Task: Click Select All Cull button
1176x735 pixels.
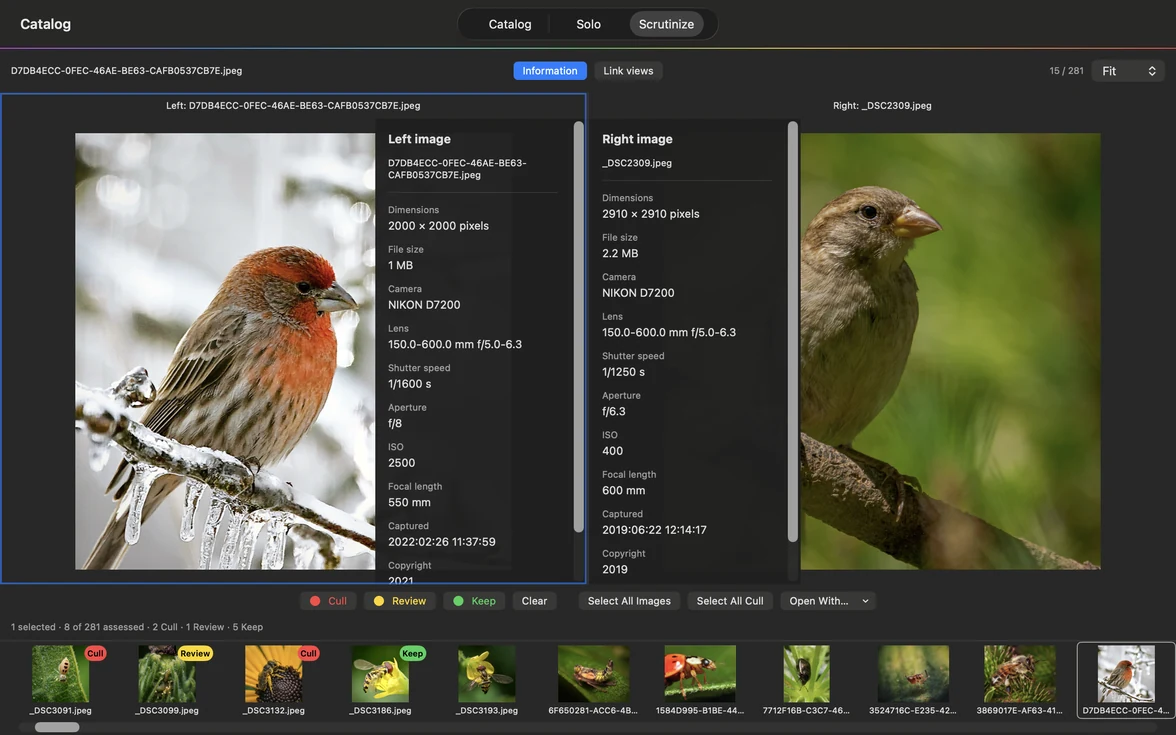Action: click(x=730, y=601)
